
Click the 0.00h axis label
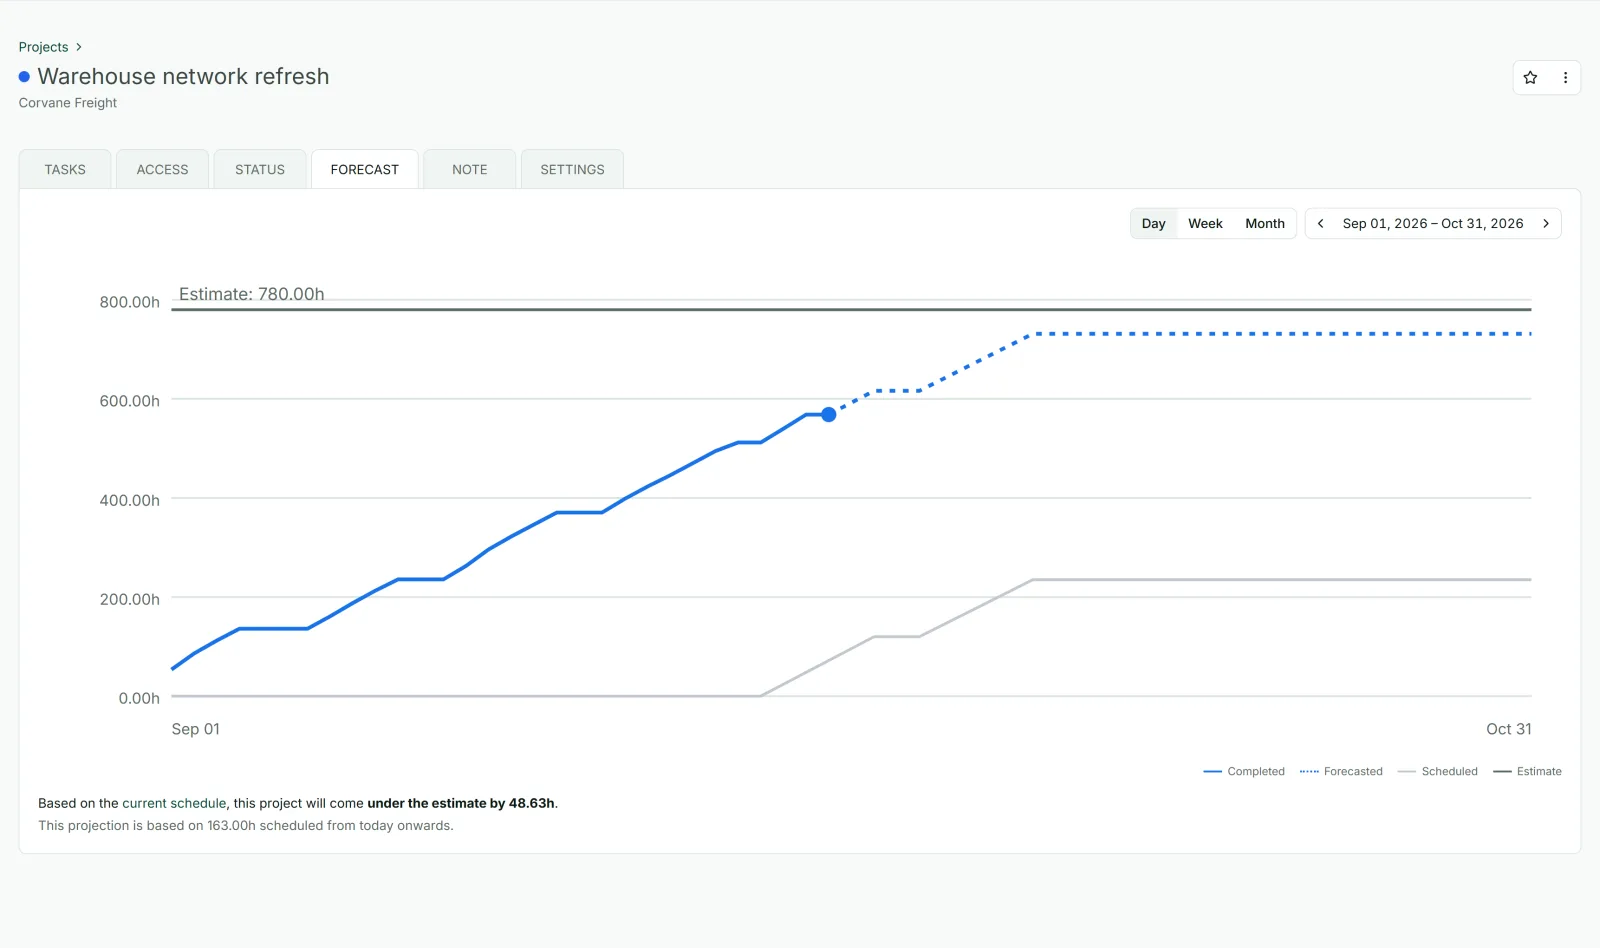click(x=139, y=698)
